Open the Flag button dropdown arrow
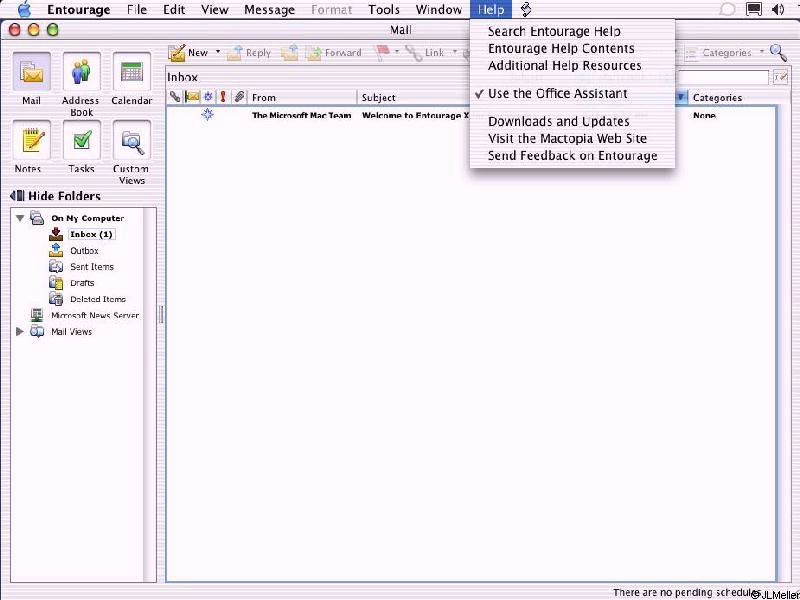800x600 pixels. tap(397, 52)
